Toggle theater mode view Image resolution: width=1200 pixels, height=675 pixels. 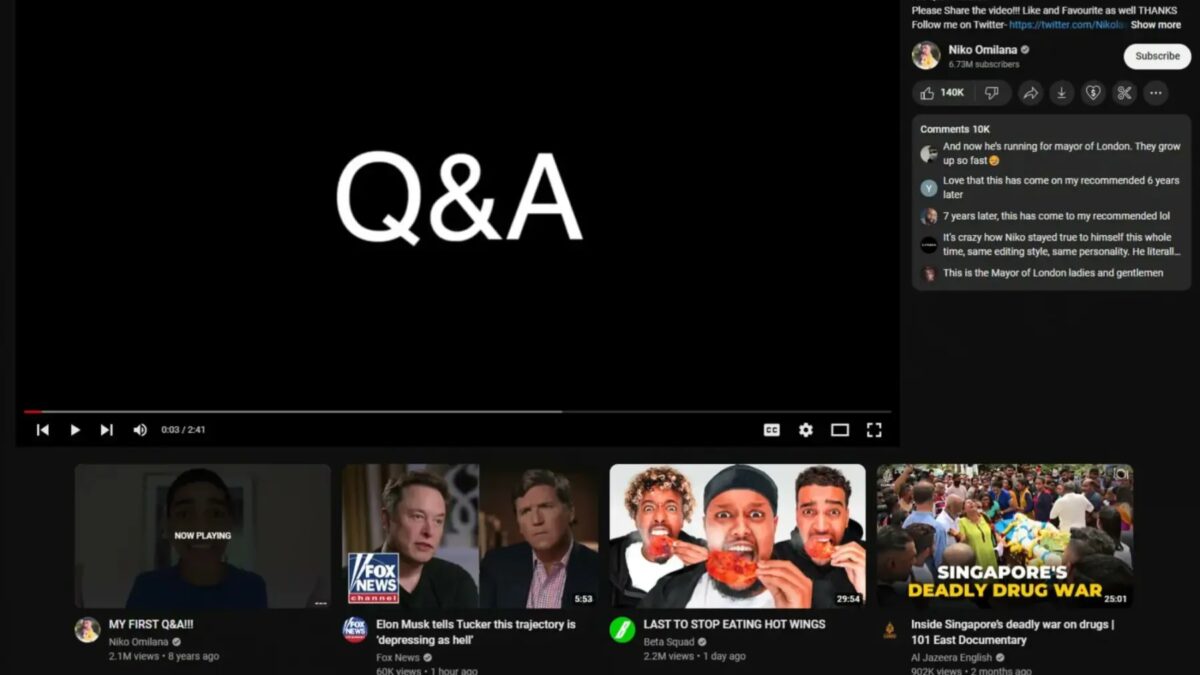click(x=840, y=430)
